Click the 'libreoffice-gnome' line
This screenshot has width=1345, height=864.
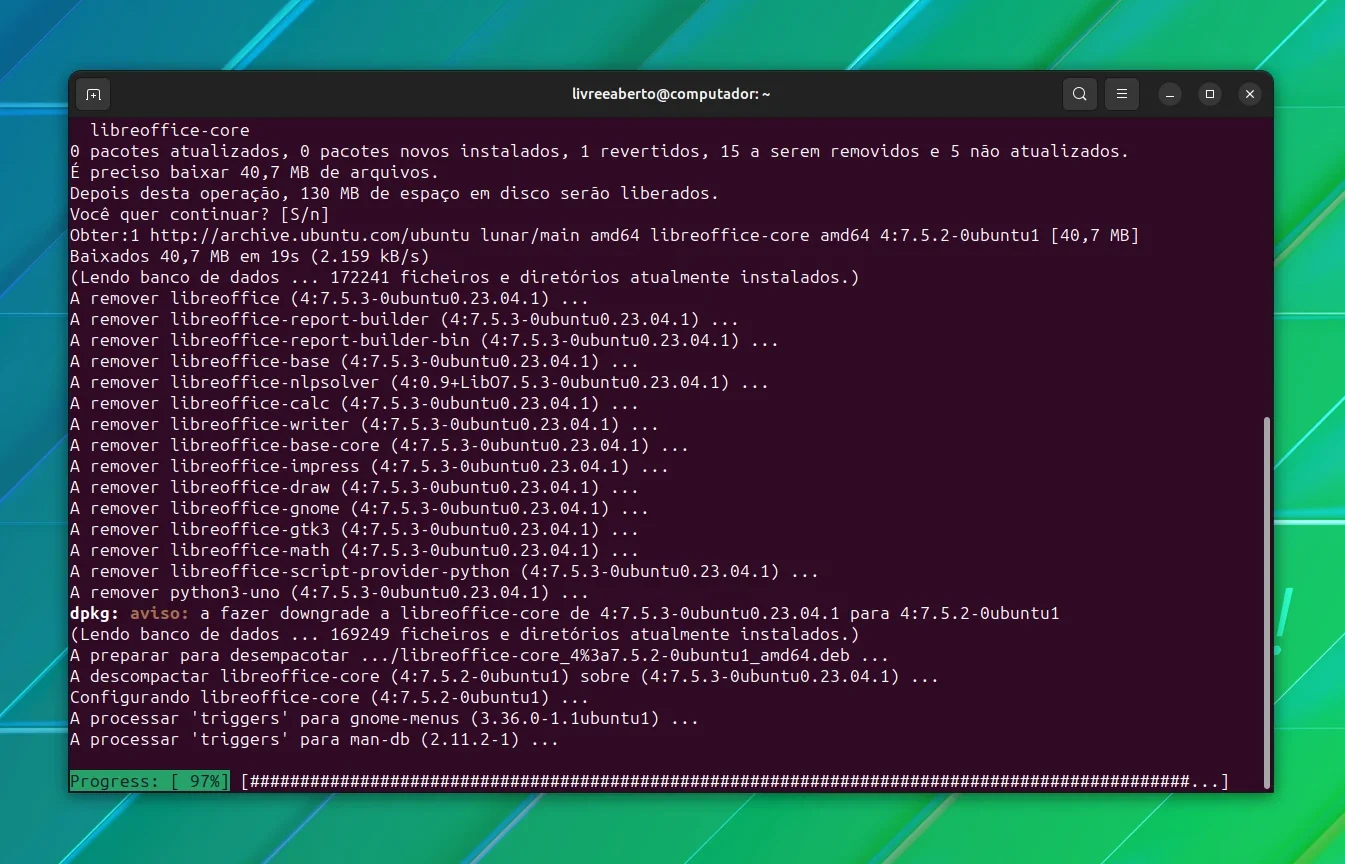360,508
